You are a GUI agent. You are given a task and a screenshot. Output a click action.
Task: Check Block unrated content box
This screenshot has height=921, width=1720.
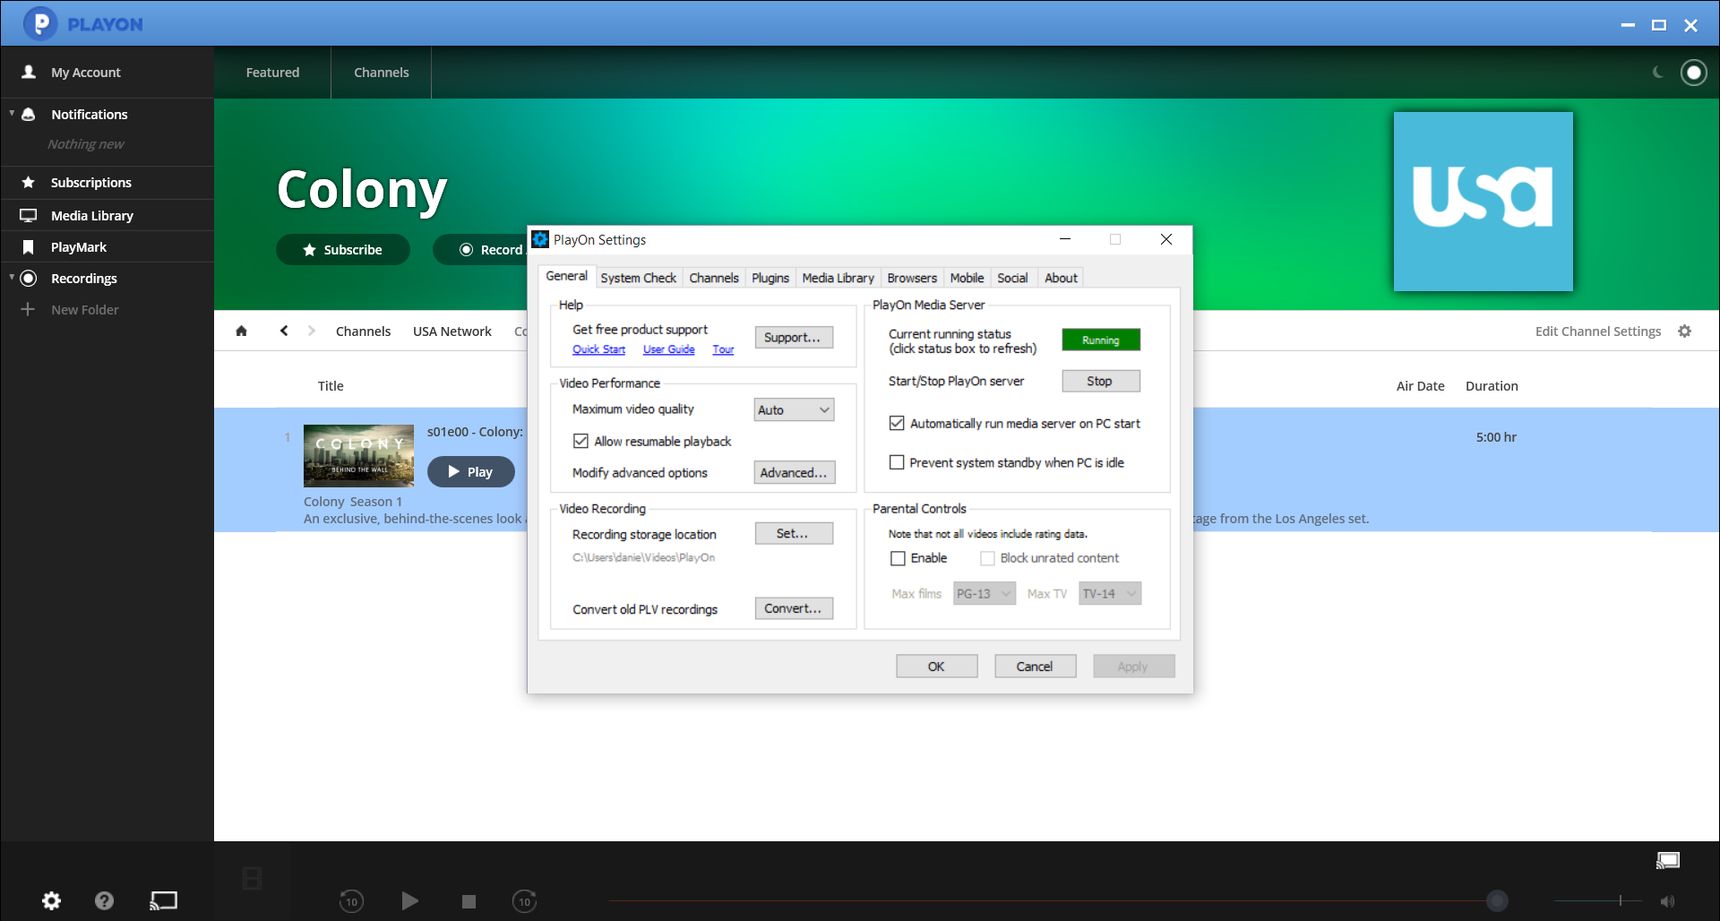coord(987,558)
